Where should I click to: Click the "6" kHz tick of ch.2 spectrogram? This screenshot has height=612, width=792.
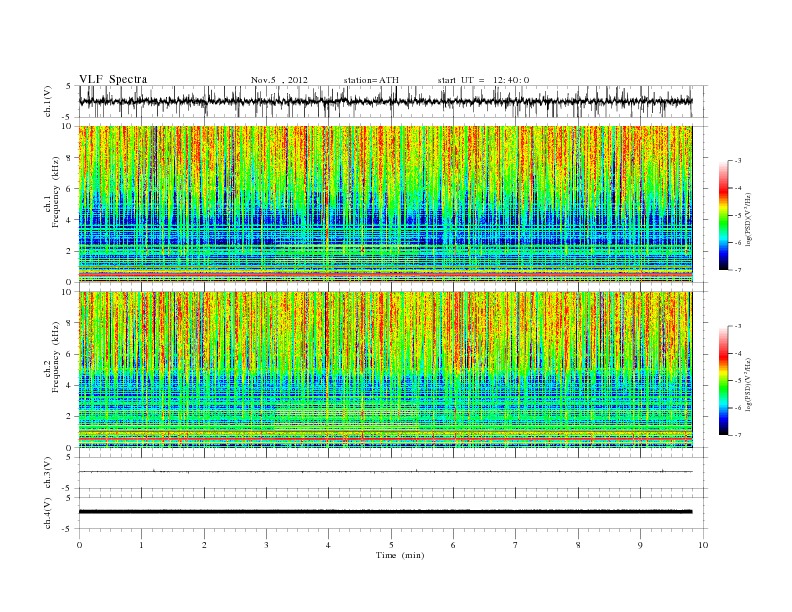pyautogui.click(x=70, y=354)
